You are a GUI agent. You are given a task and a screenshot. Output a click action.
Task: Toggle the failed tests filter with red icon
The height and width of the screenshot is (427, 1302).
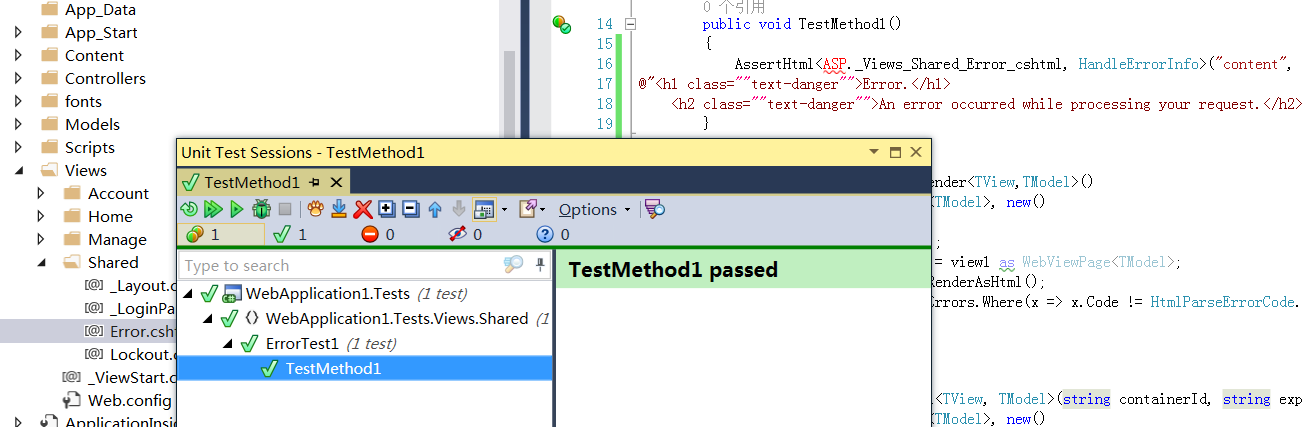click(377, 234)
